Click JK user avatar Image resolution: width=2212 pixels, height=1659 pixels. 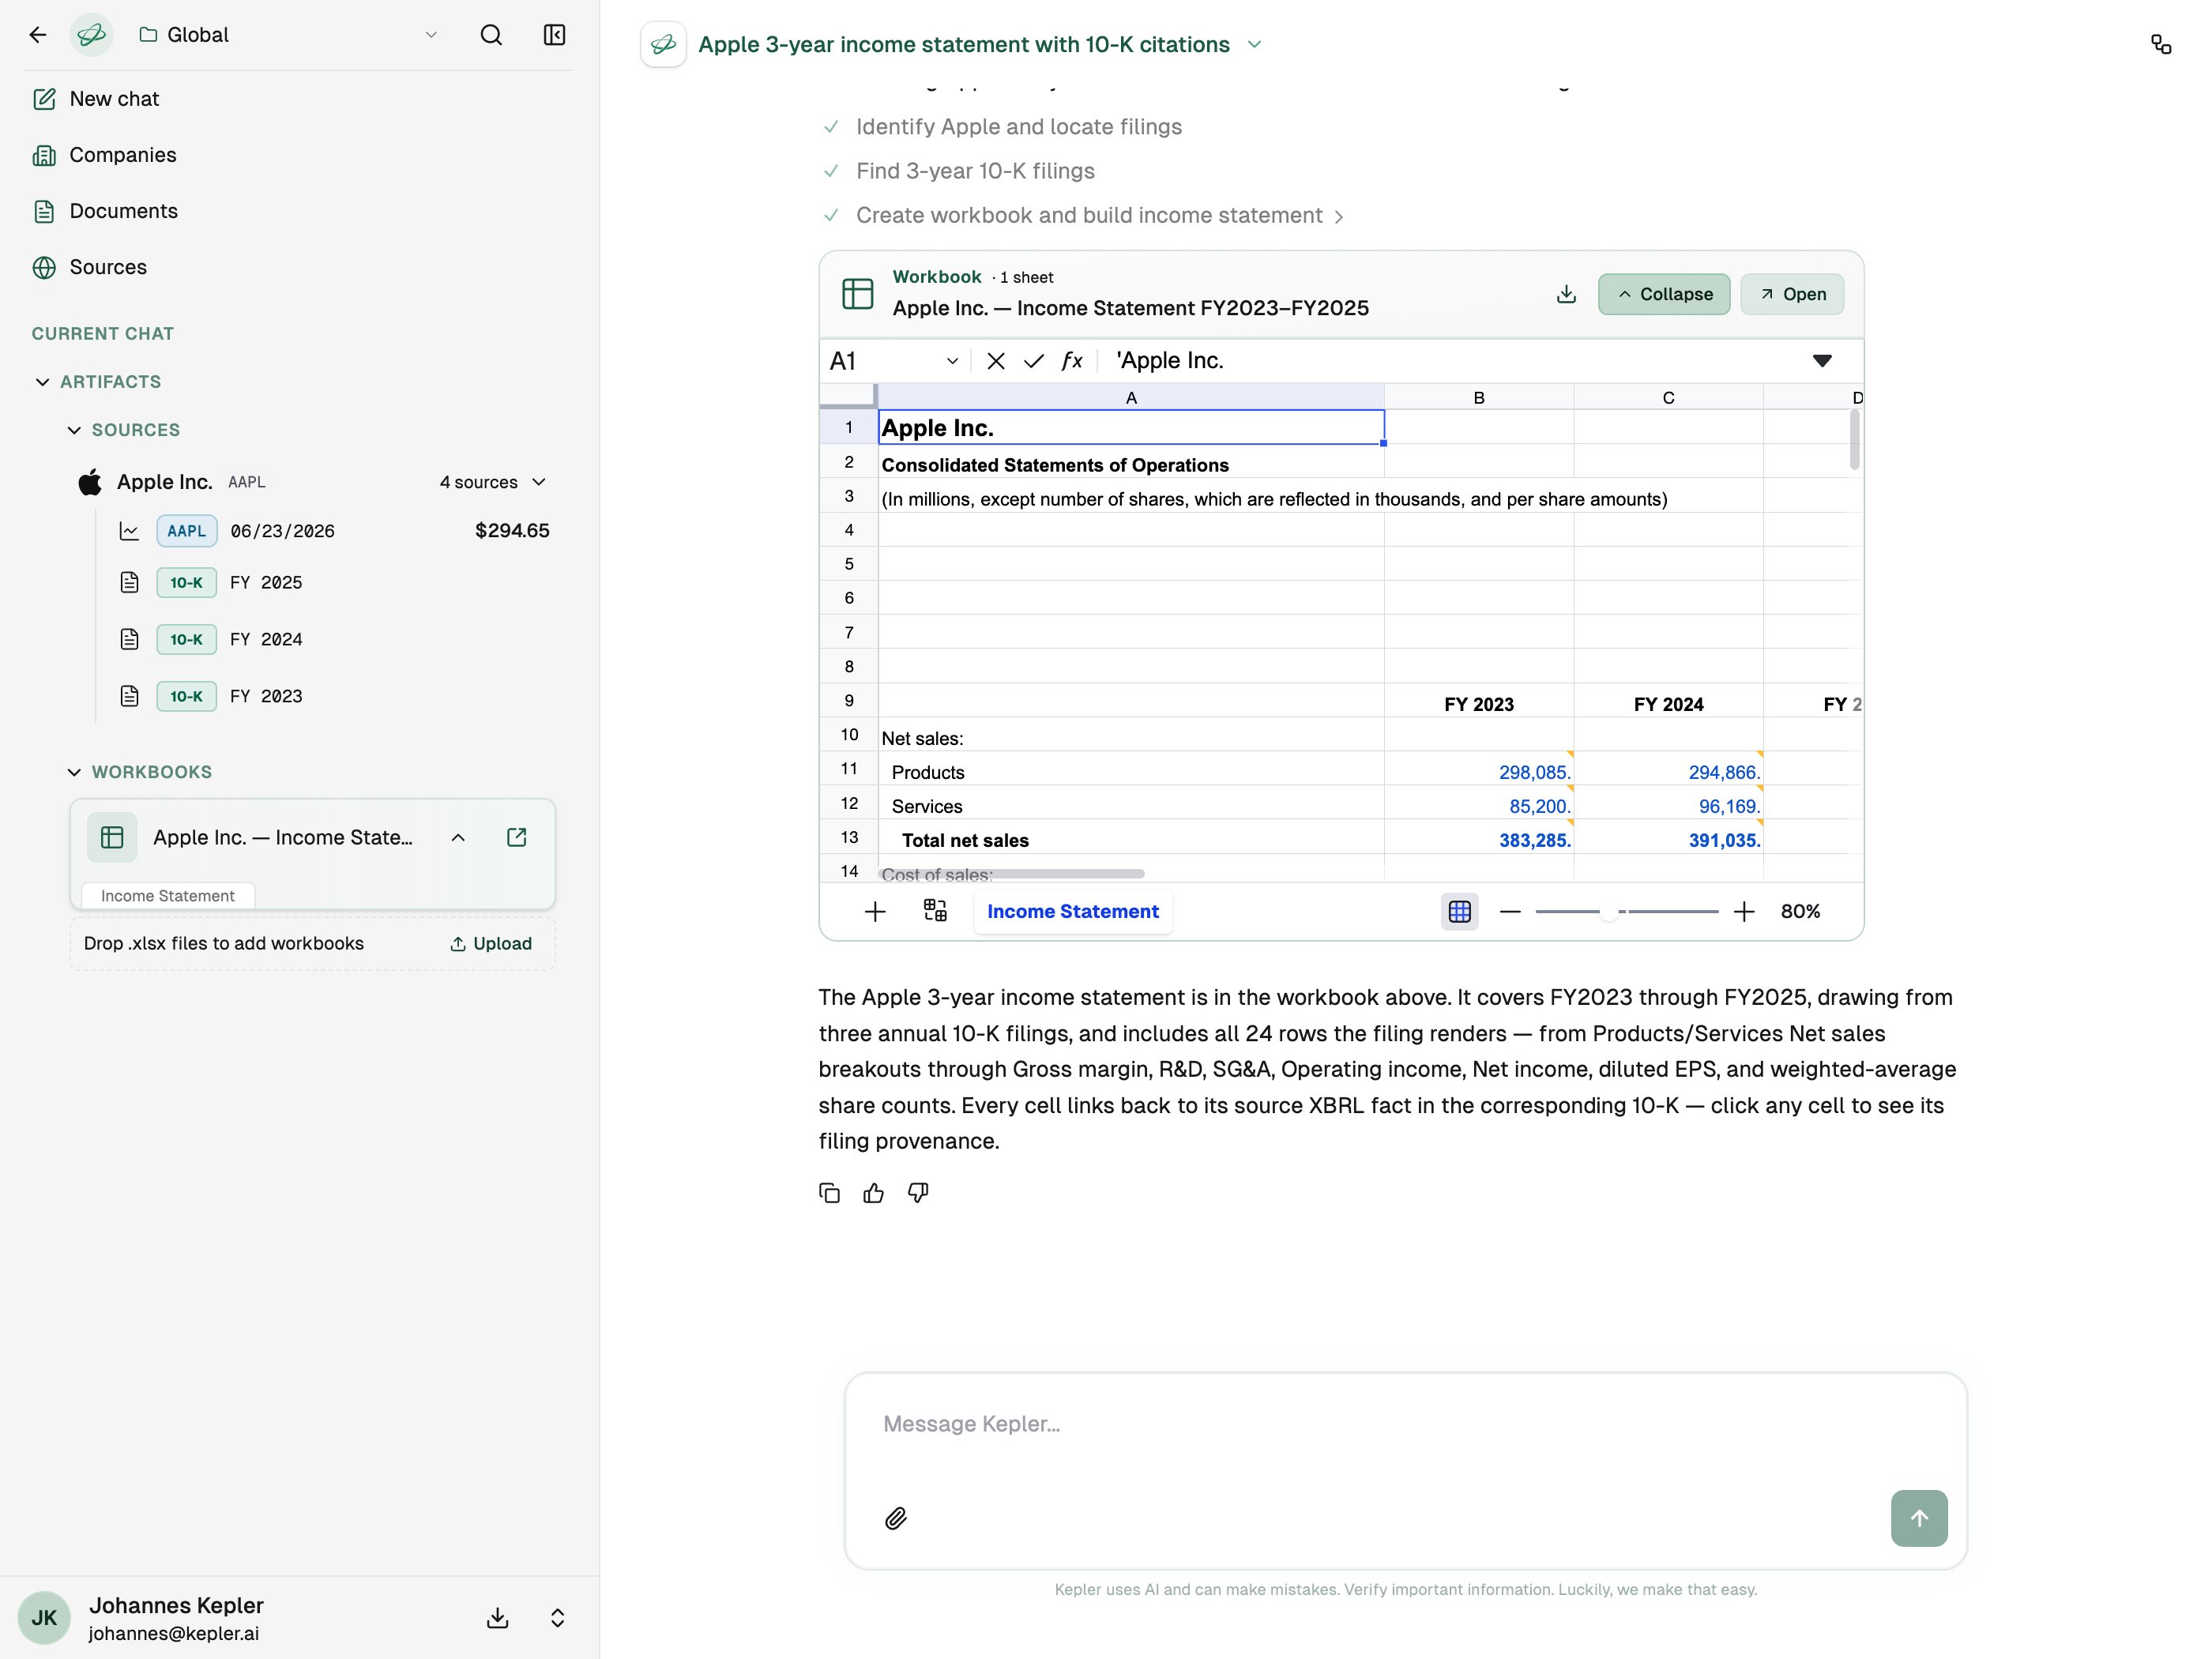[x=44, y=1618]
